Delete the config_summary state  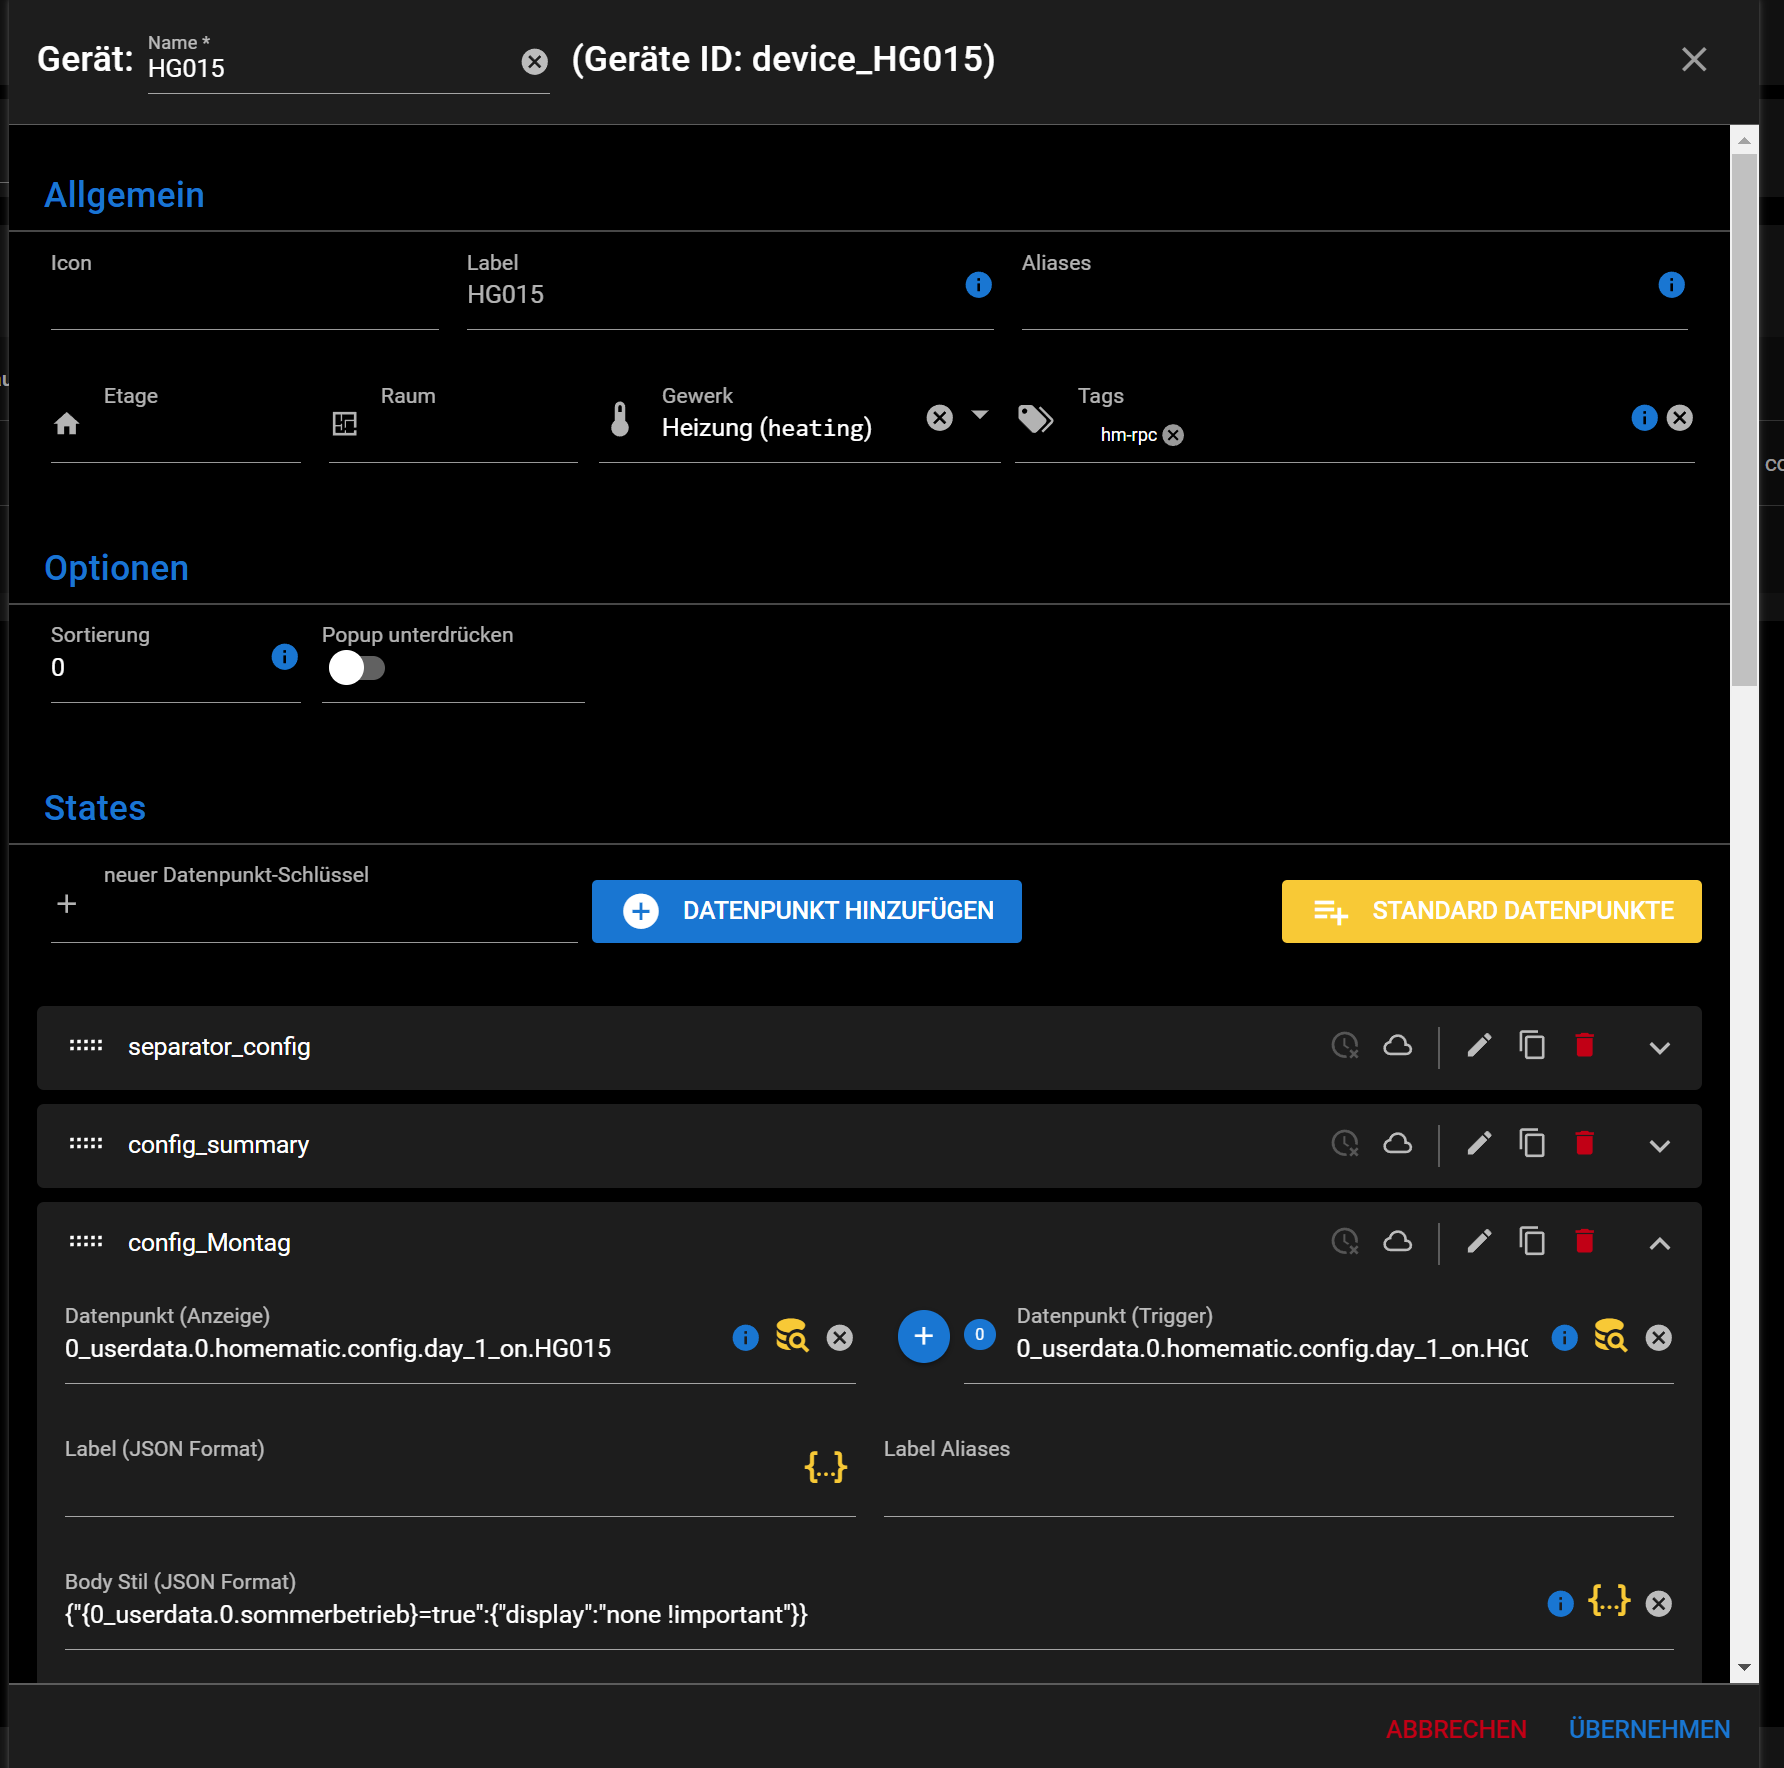[x=1585, y=1144]
